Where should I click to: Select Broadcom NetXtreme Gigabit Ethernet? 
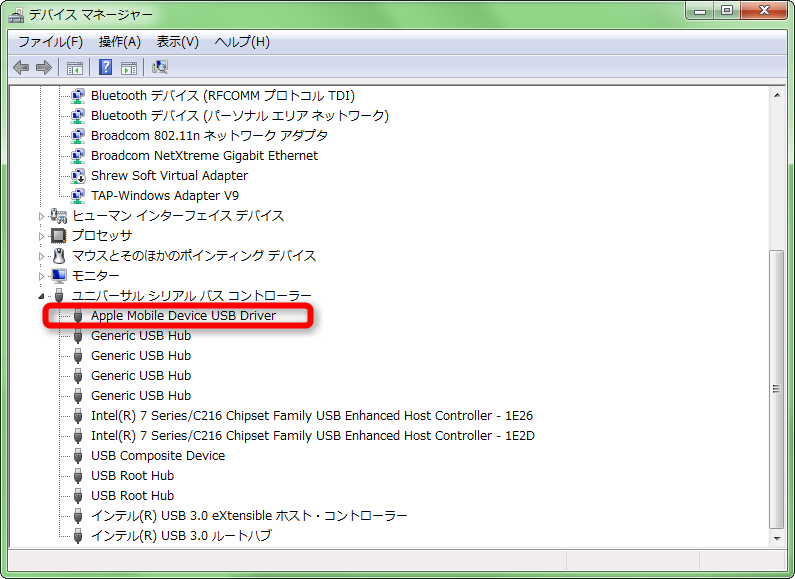point(204,156)
